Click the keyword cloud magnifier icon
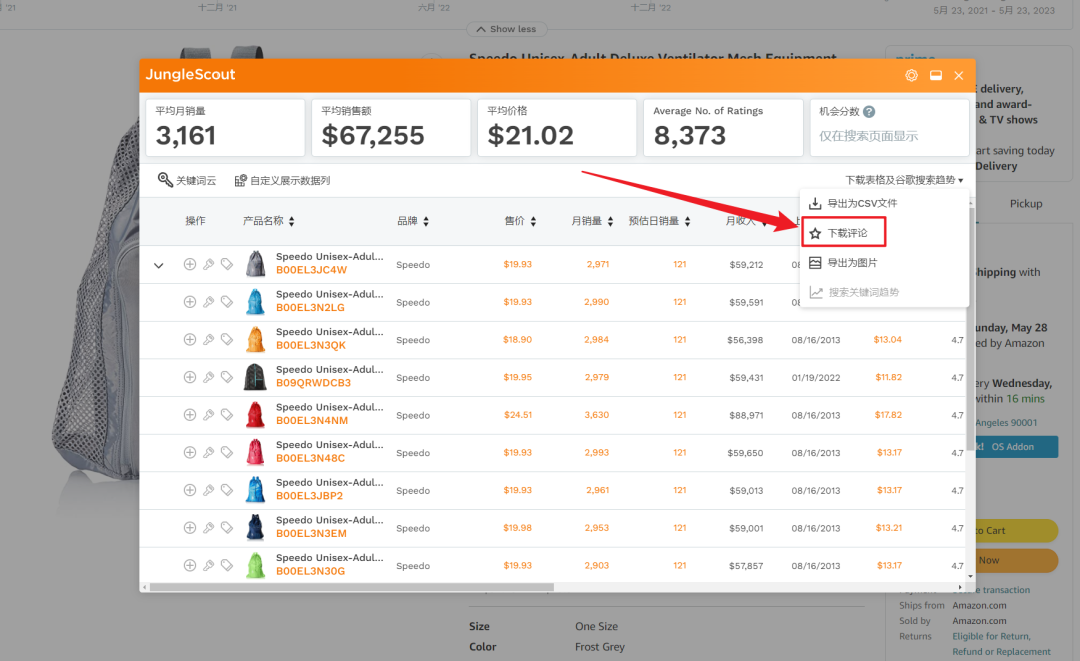Screen dimensions: 1080x661 tap(165, 180)
